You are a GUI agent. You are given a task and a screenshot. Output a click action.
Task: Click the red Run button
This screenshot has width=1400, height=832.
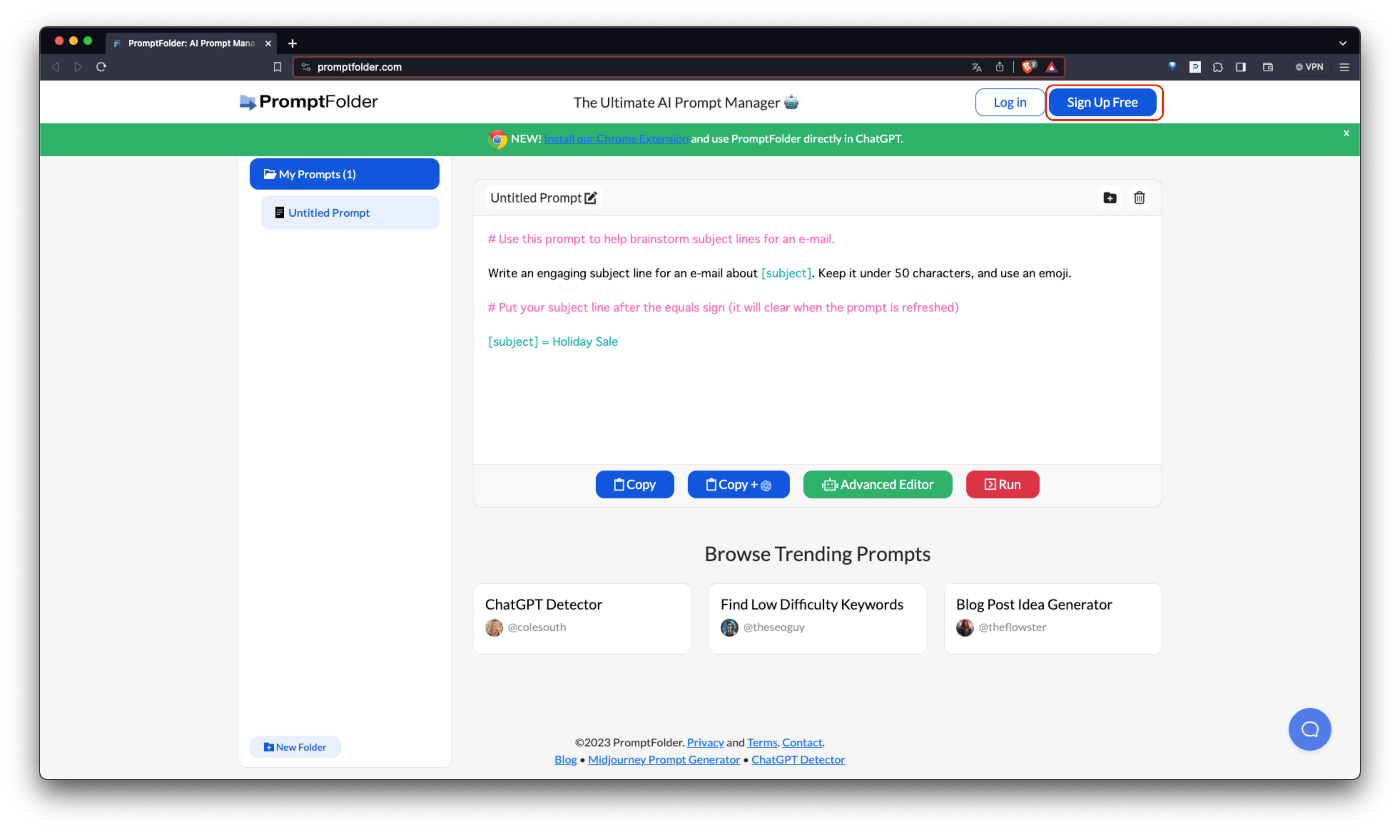pos(1002,484)
